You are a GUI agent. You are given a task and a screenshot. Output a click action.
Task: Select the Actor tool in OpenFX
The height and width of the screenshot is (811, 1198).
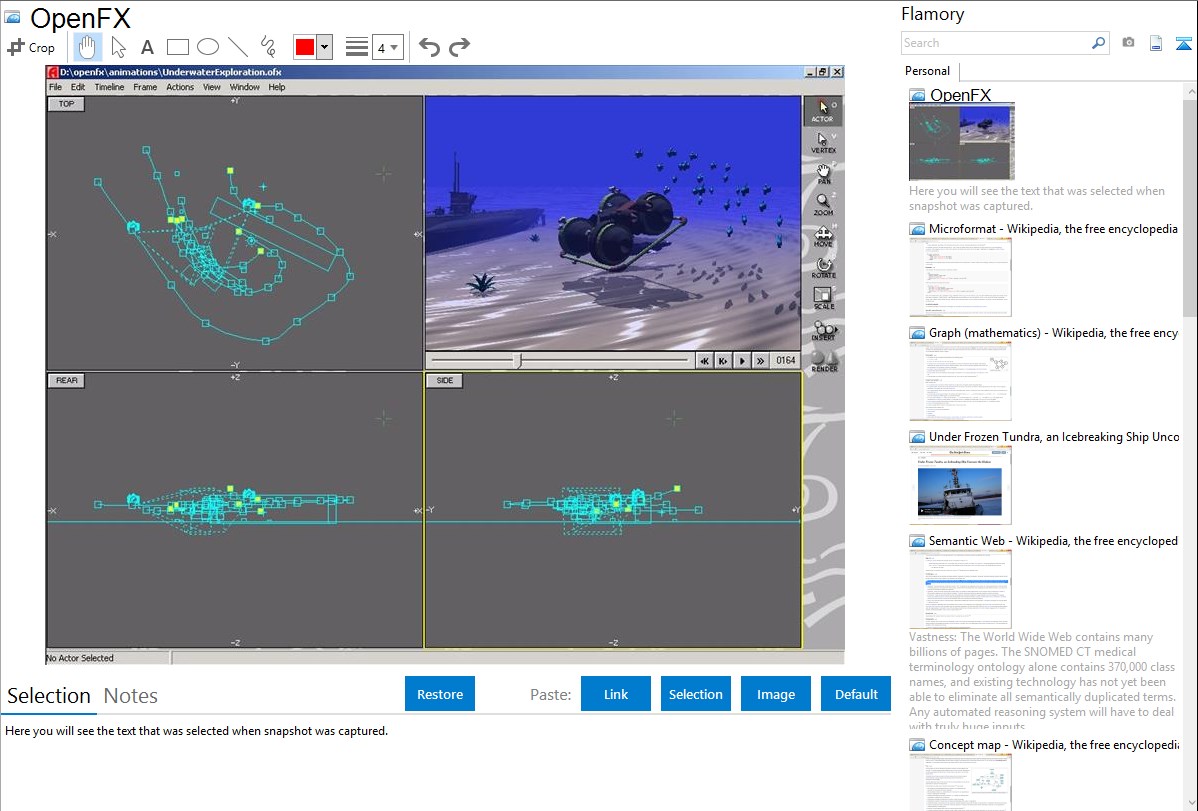tap(823, 112)
